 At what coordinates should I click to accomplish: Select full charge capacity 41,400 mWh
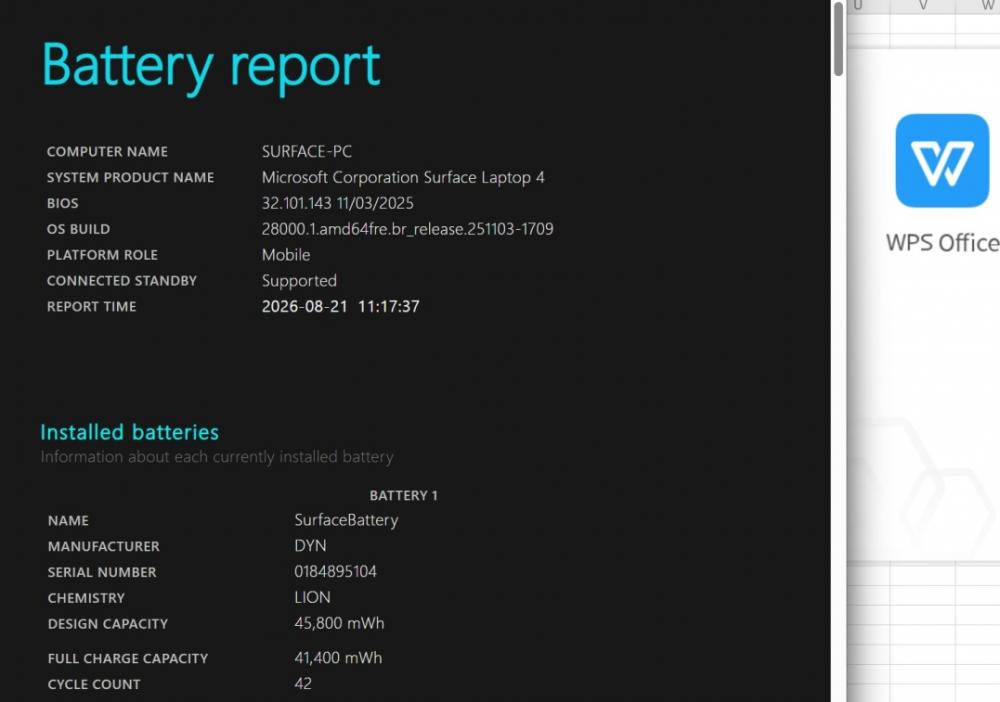point(338,658)
